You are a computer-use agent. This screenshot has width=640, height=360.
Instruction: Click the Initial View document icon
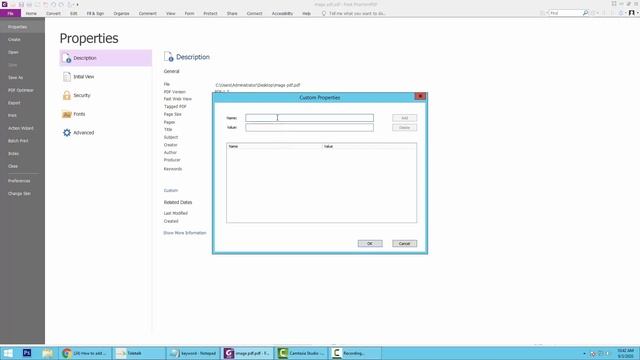67,76
